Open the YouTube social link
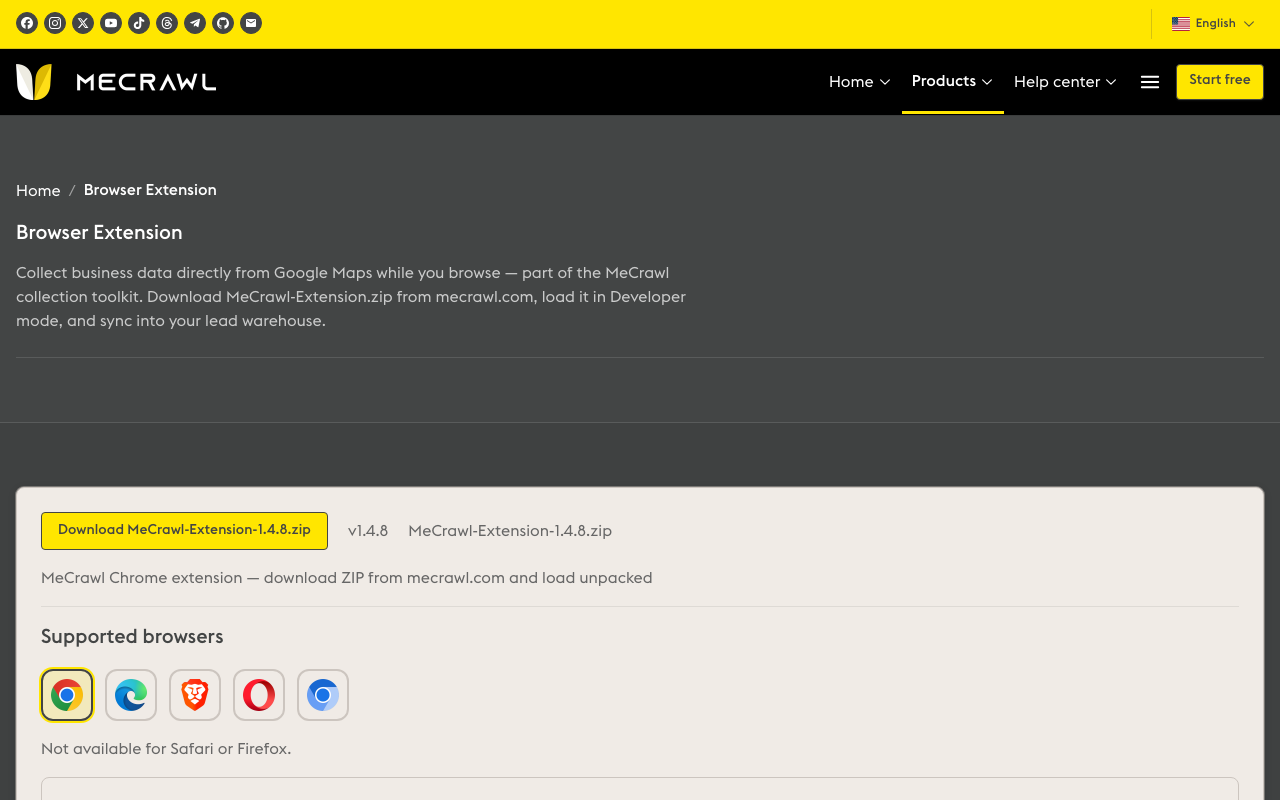The image size is (1280, 800). (111, 23)
